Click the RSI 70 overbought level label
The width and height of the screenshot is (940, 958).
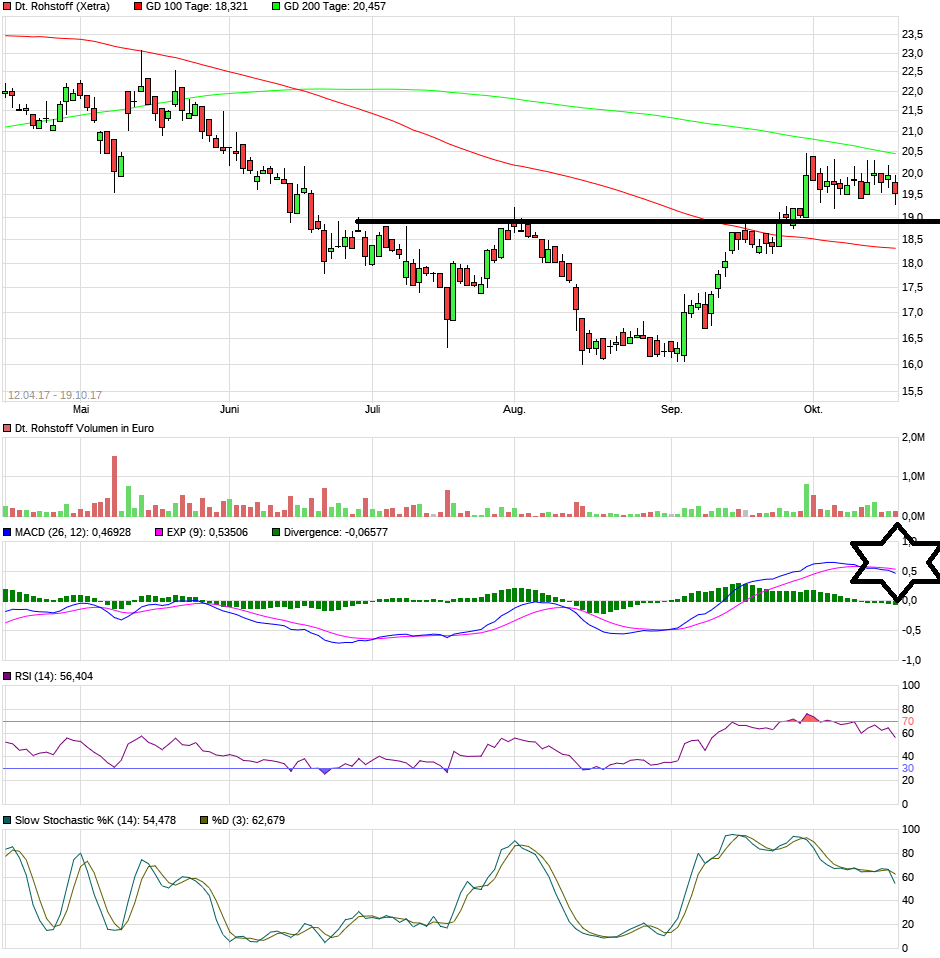coord(908,722)
